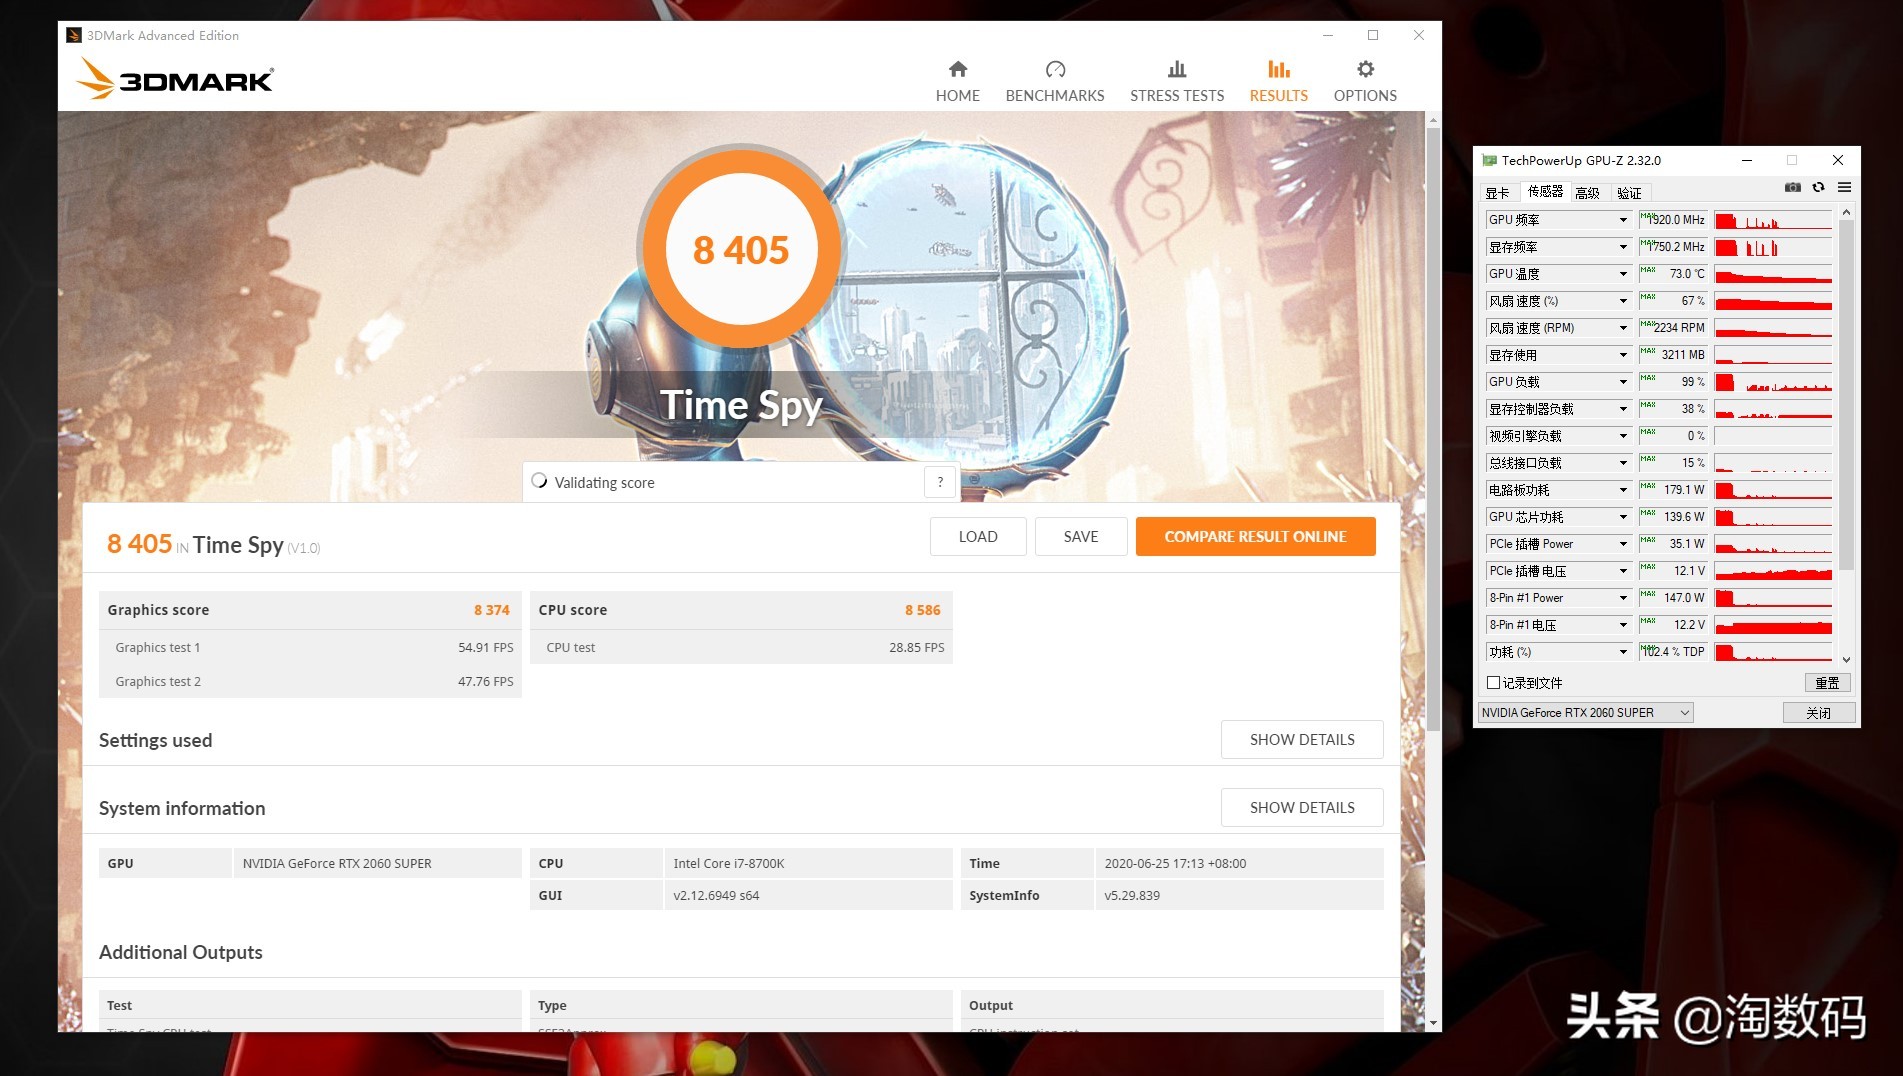1903x1076 pixels.
Task: Open the NVIDIA GeForce RTX 2060 SUPER device selector
Action: click(x=1585, y=713)
